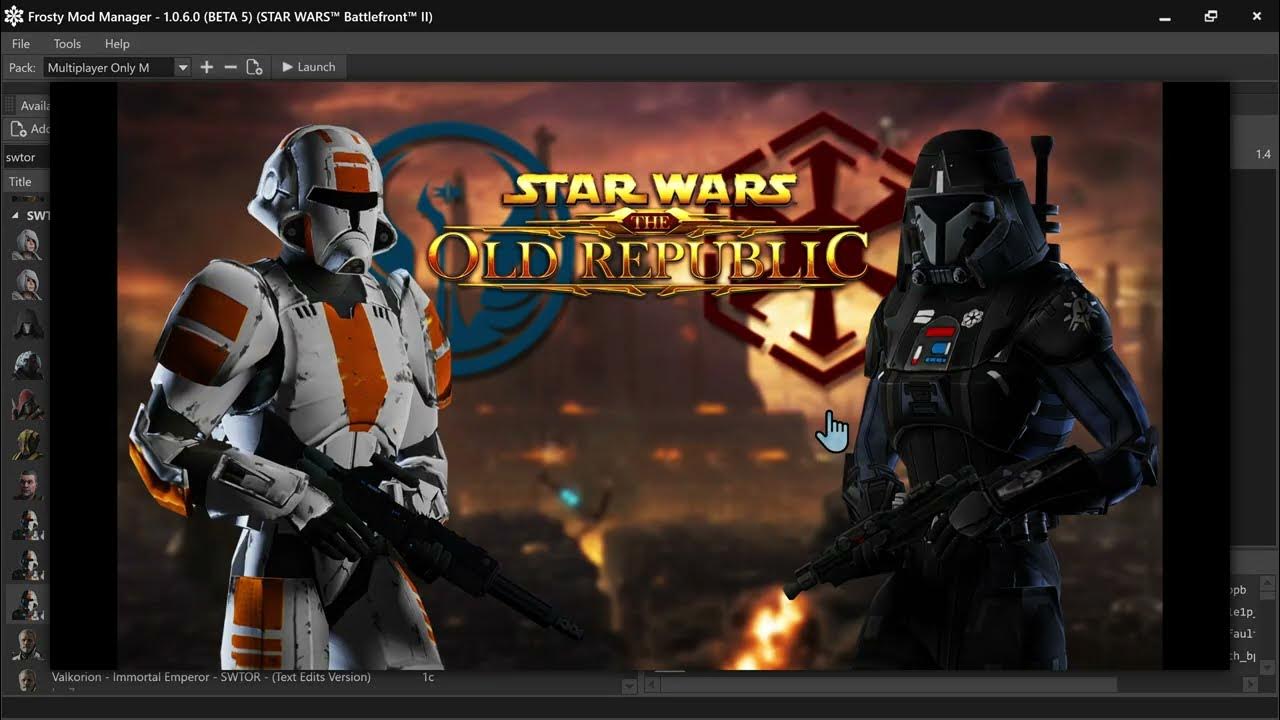
Task: Click the Old Republic preview image overlay
Action: pyautogui.click(x=640, y=375)
